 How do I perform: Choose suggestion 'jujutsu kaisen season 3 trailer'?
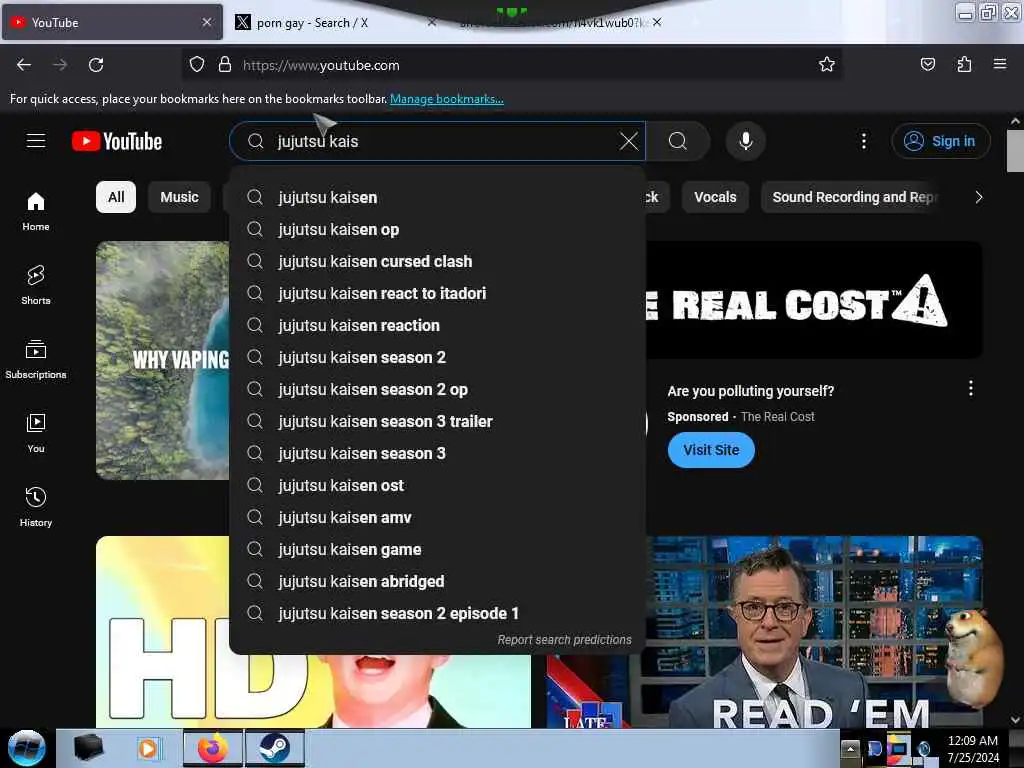(438, 421)
